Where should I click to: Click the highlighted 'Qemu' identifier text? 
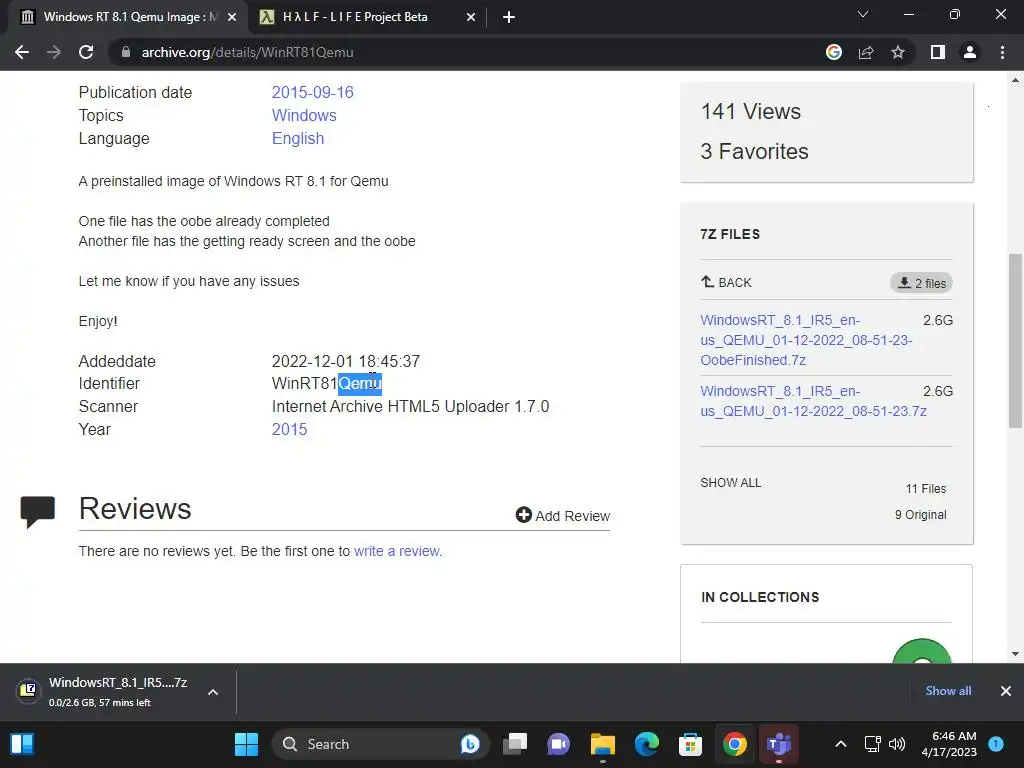360,383
